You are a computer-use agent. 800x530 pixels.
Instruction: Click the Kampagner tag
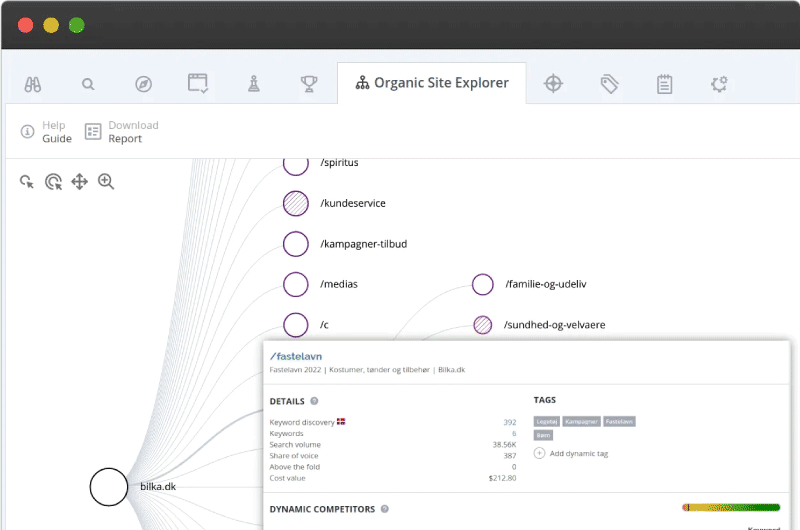coord(581,421)
